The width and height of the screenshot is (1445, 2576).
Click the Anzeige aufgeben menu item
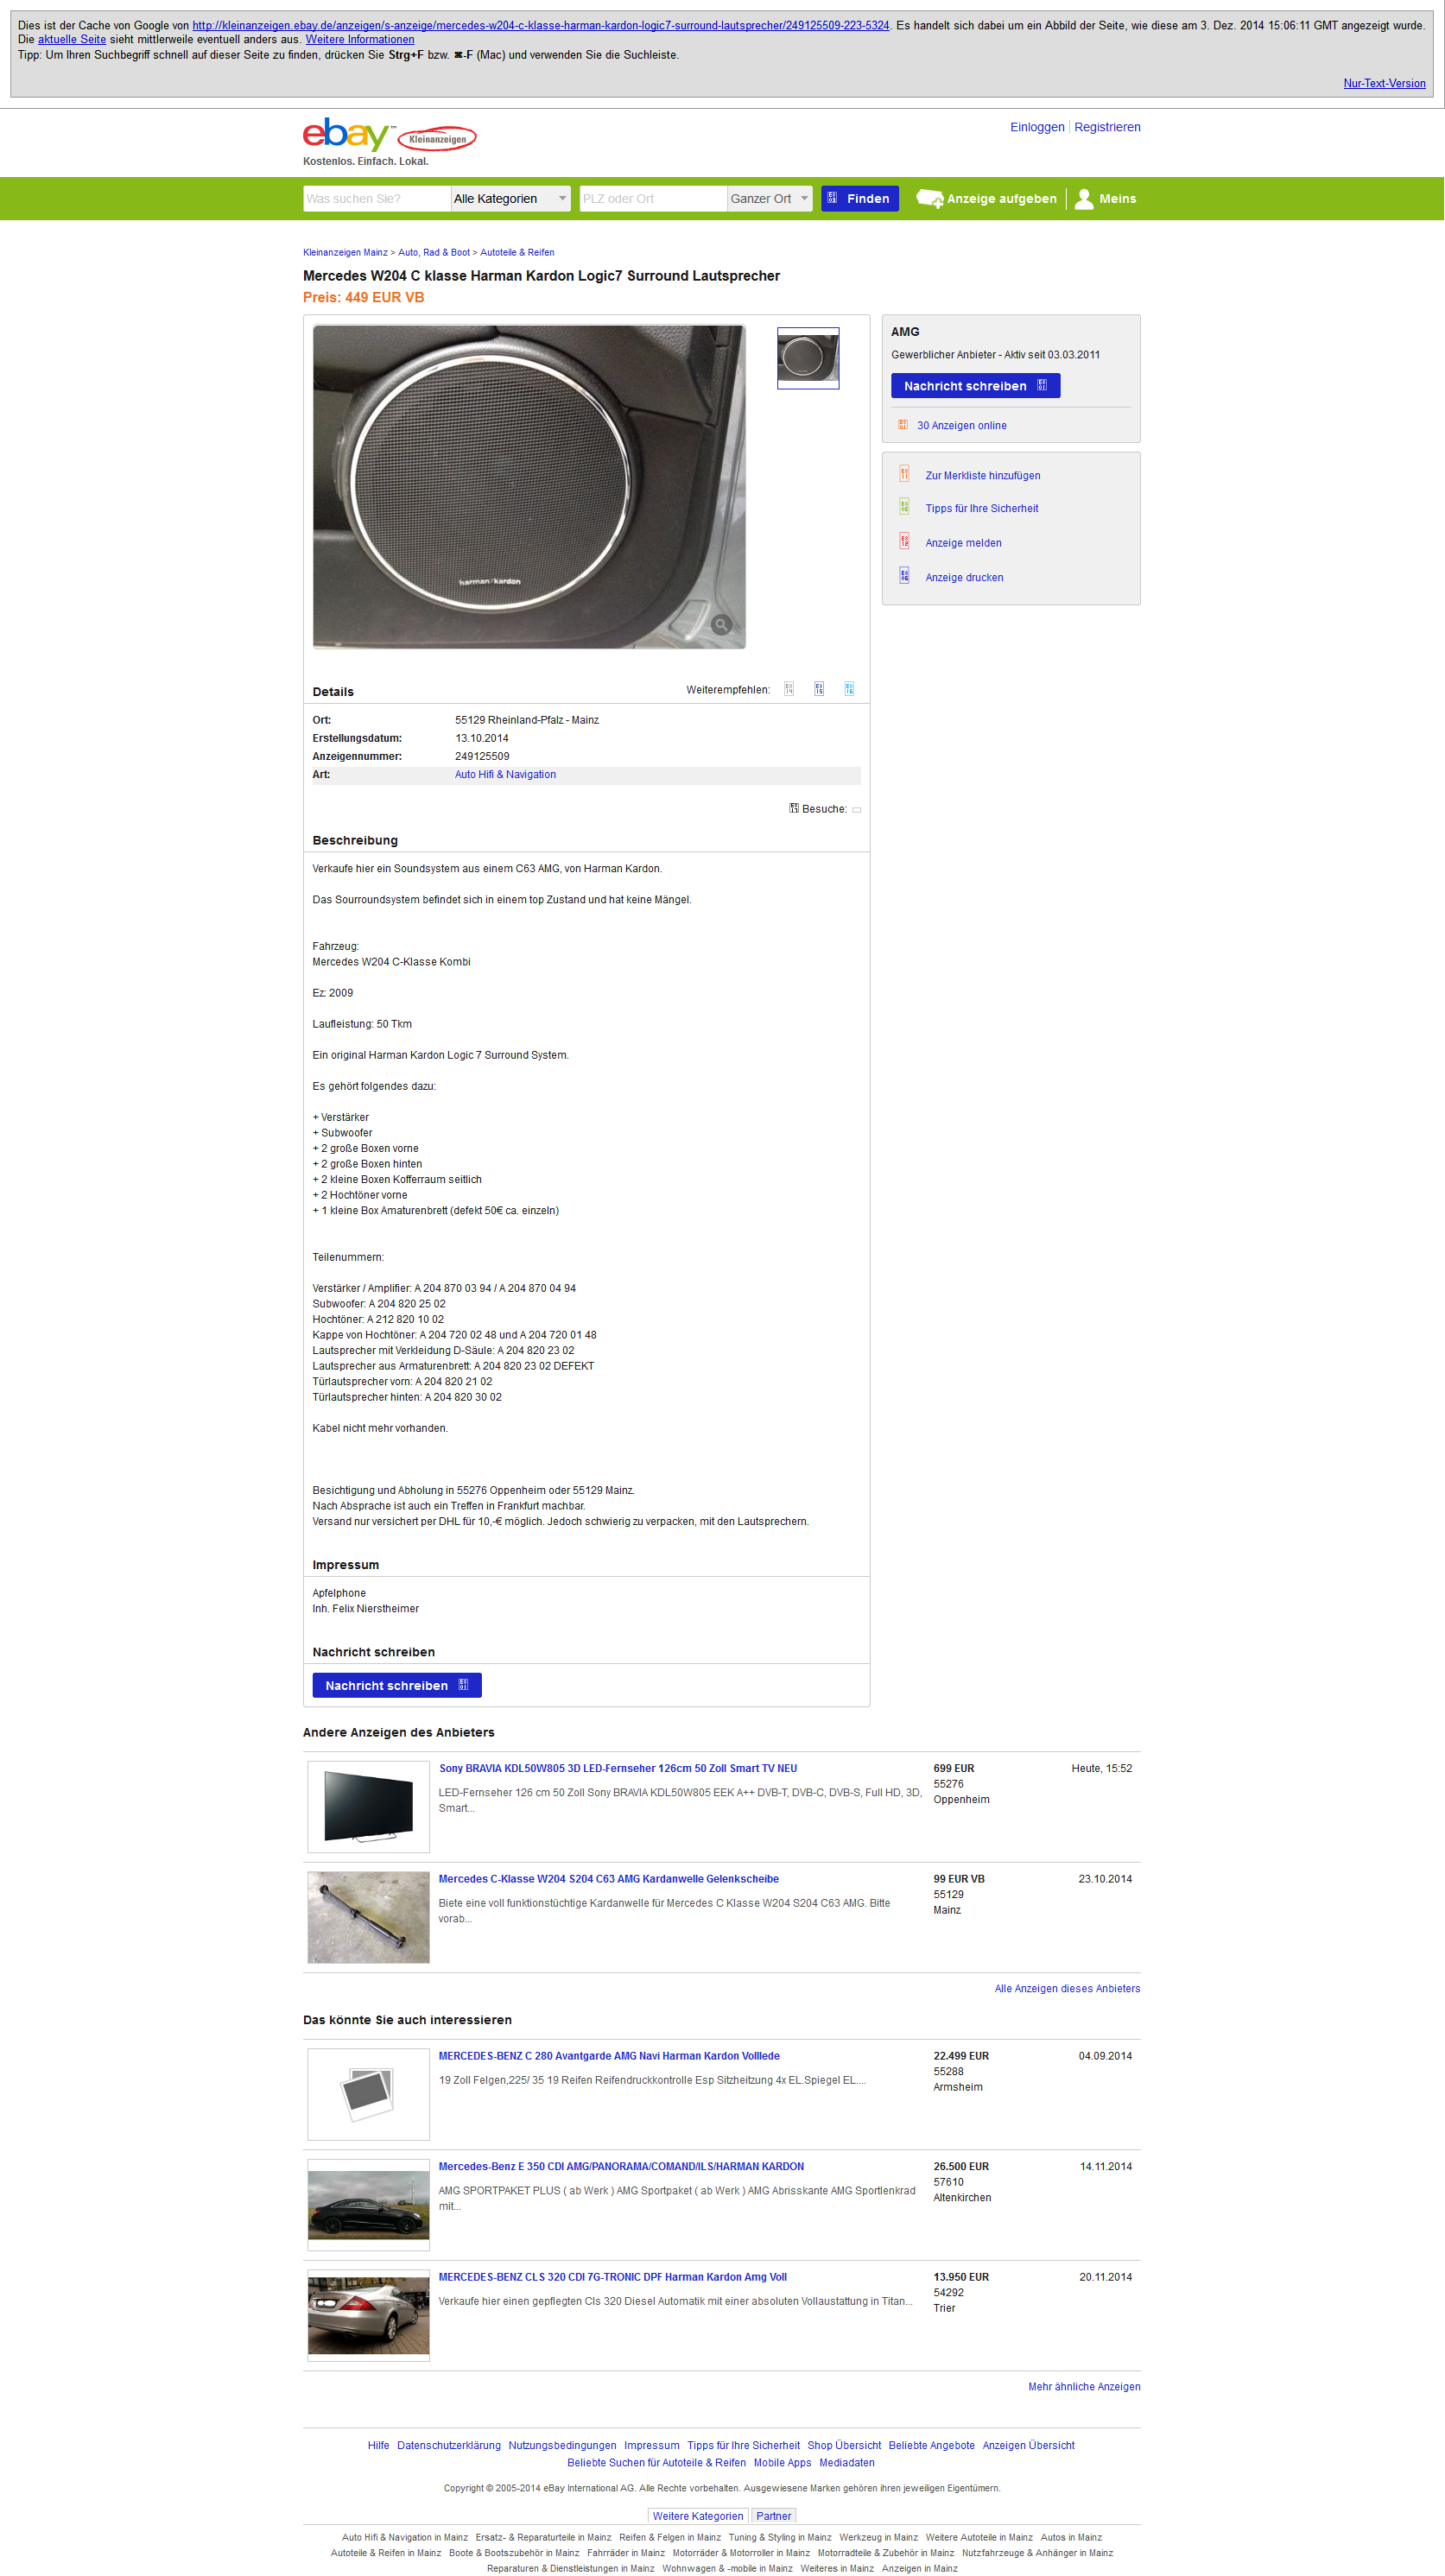986,199
